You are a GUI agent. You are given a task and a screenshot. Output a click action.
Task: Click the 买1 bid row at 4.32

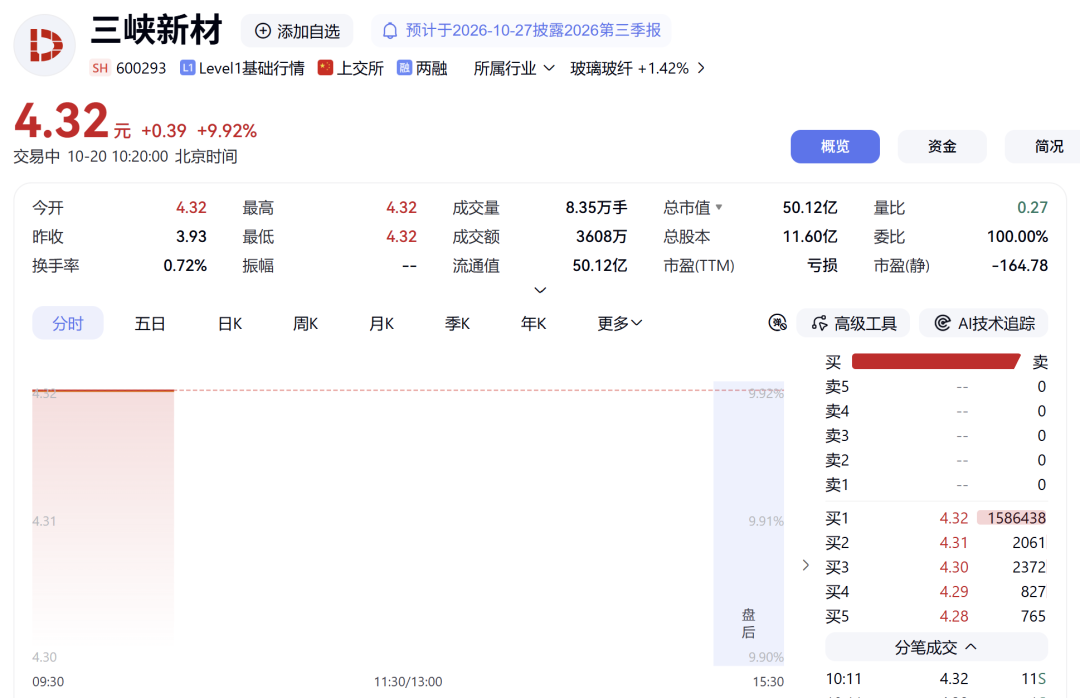[x=936, y=518]
